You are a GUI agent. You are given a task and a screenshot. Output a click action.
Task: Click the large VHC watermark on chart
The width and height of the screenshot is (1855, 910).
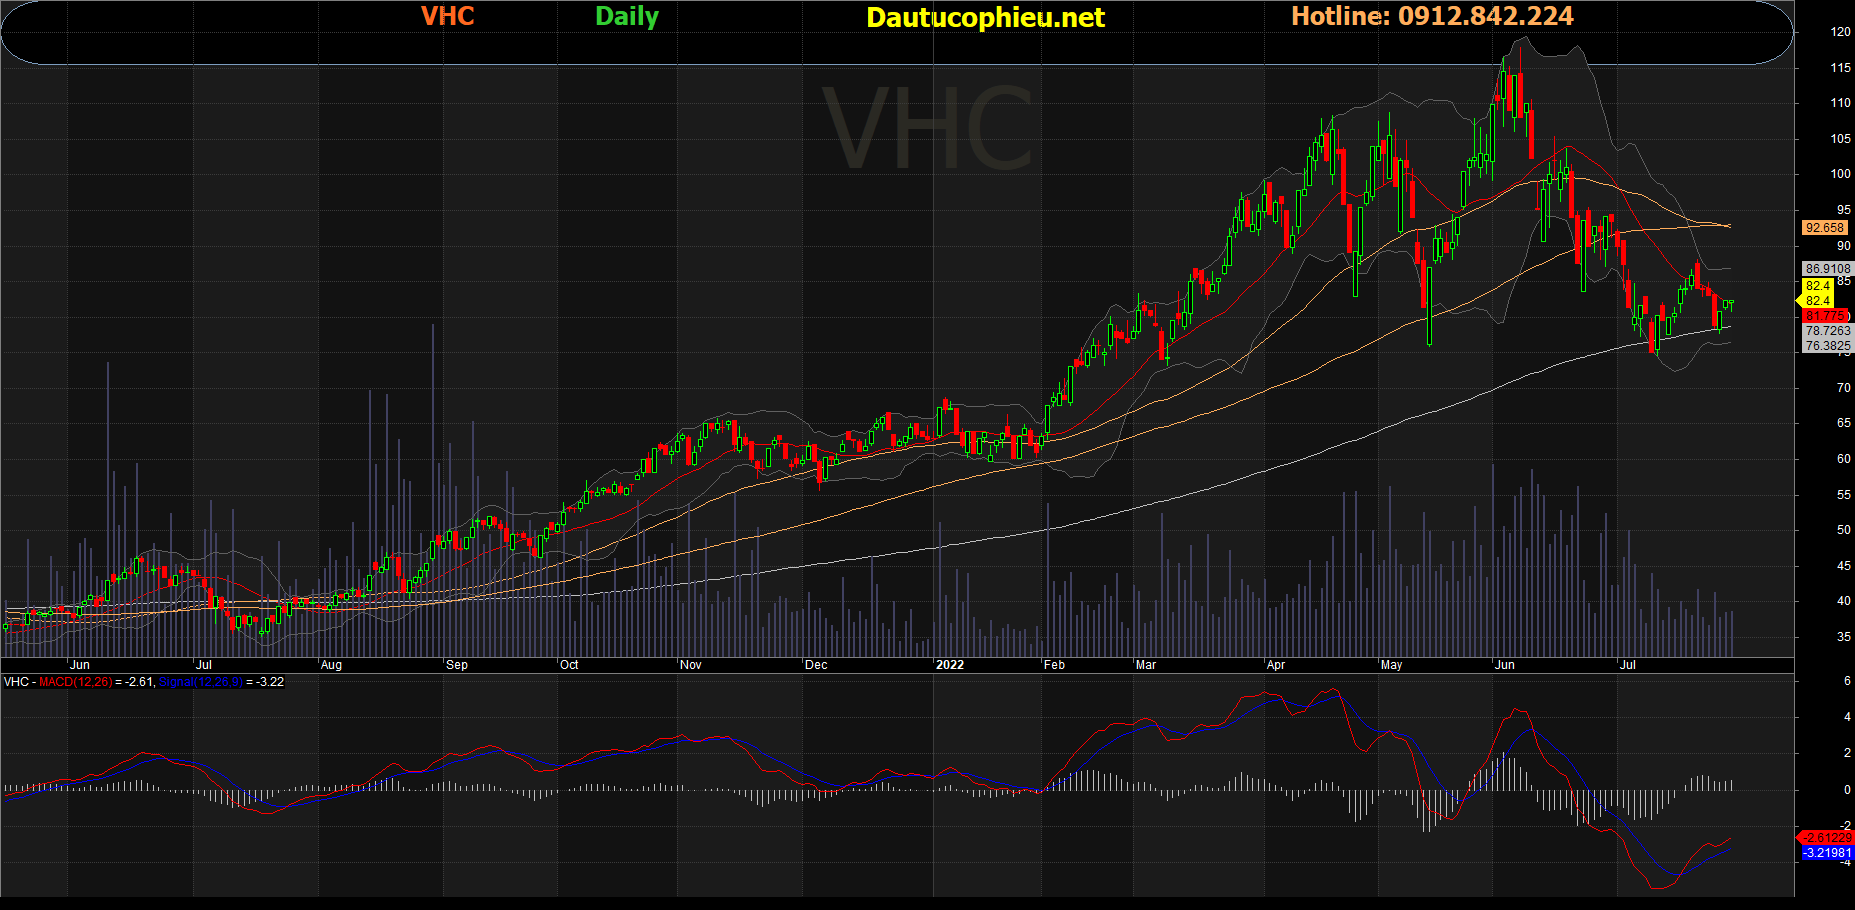927,130
